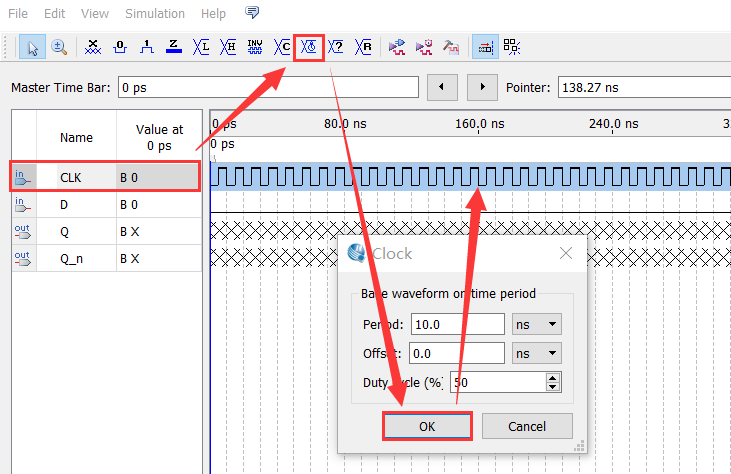The image size is (731, 474).
Task: Confirm clock settings with OK
Action: (x=427, y=426)
